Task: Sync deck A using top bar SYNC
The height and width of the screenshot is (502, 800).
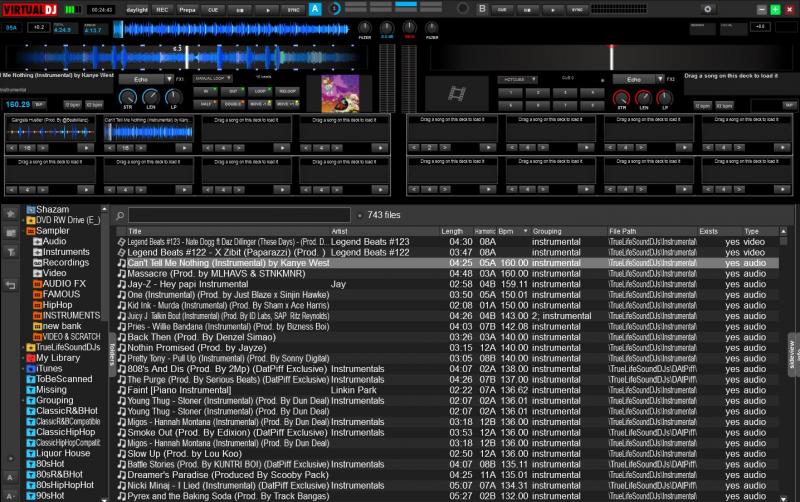Action: tap(293, 10)
